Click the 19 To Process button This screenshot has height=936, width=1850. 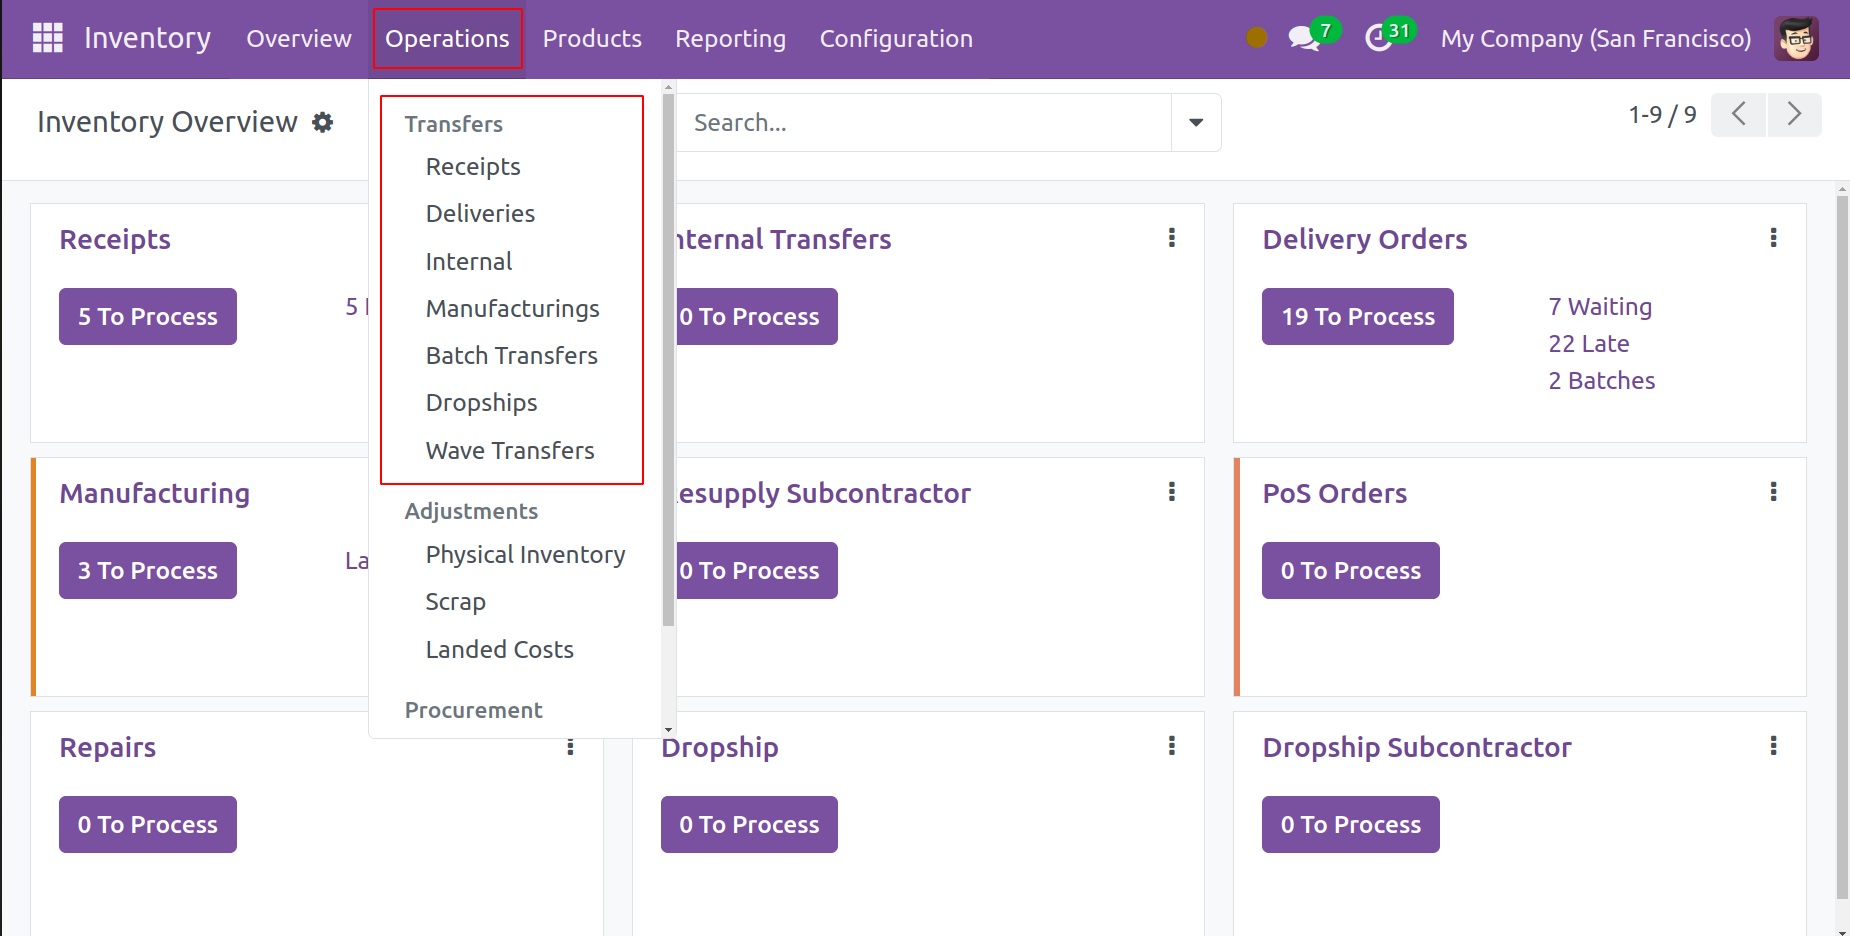1357,317
